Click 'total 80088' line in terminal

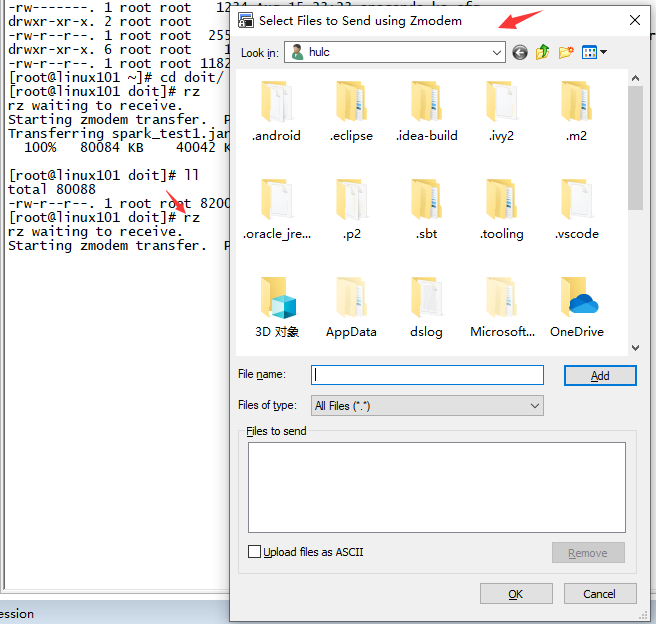[52, 189]
